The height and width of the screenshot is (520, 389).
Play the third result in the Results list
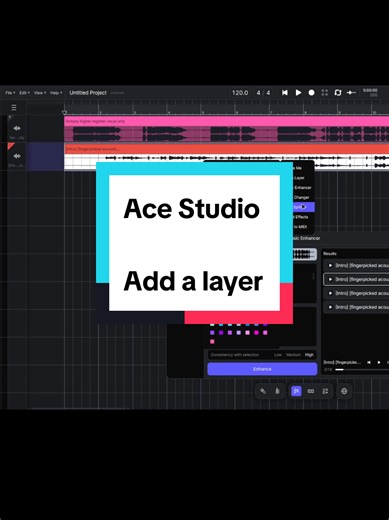coord(330,293)
